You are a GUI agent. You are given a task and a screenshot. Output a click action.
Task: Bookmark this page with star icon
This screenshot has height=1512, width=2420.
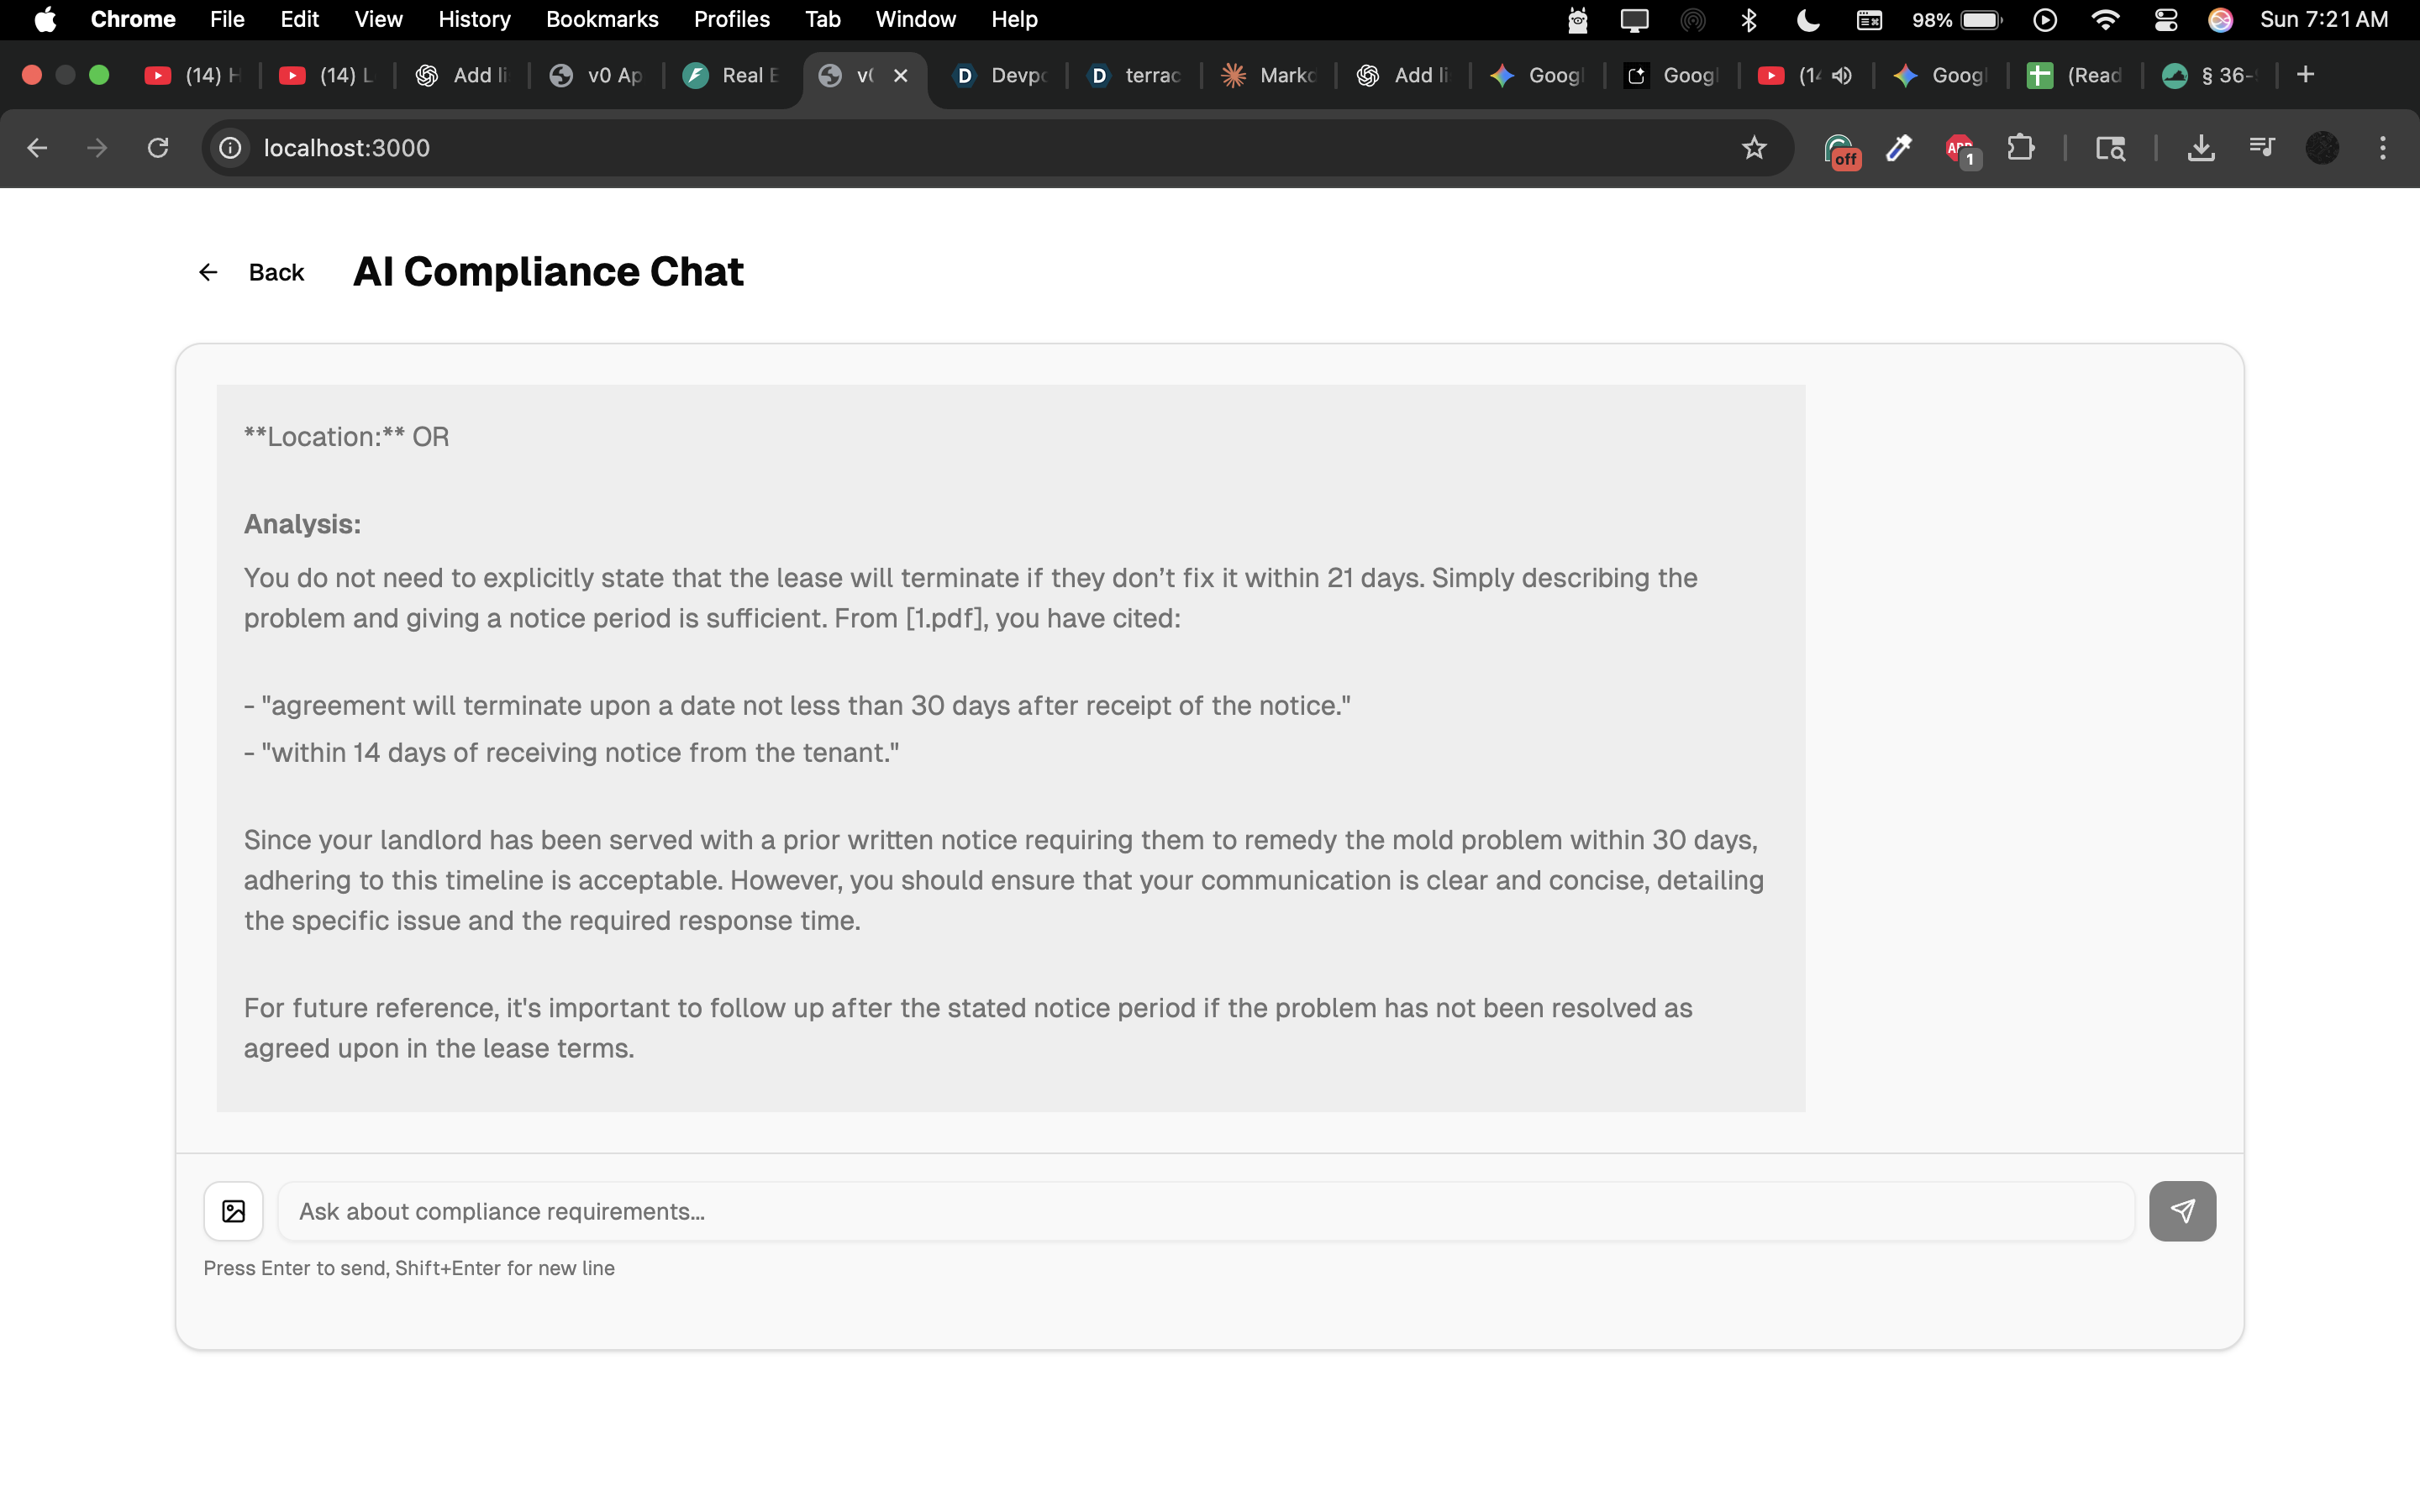point(1754,148)
